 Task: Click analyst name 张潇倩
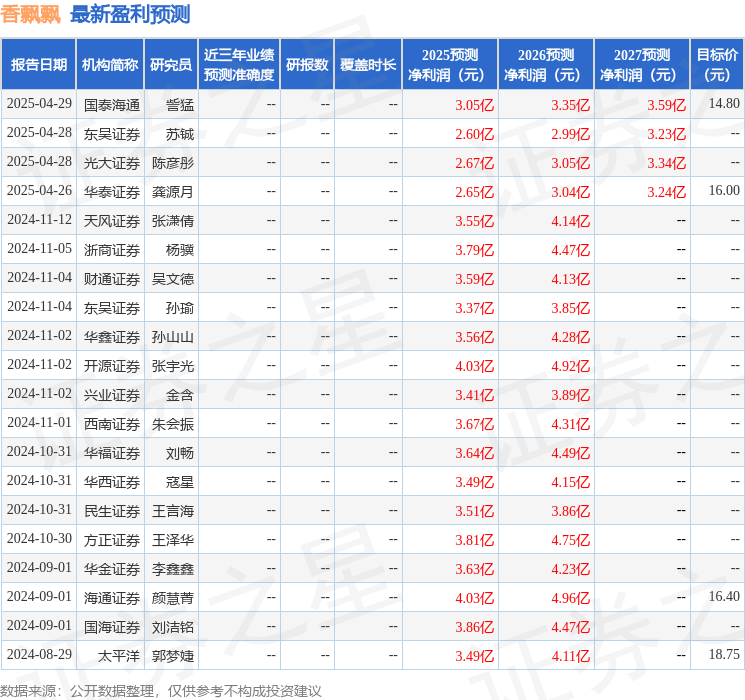172,221
